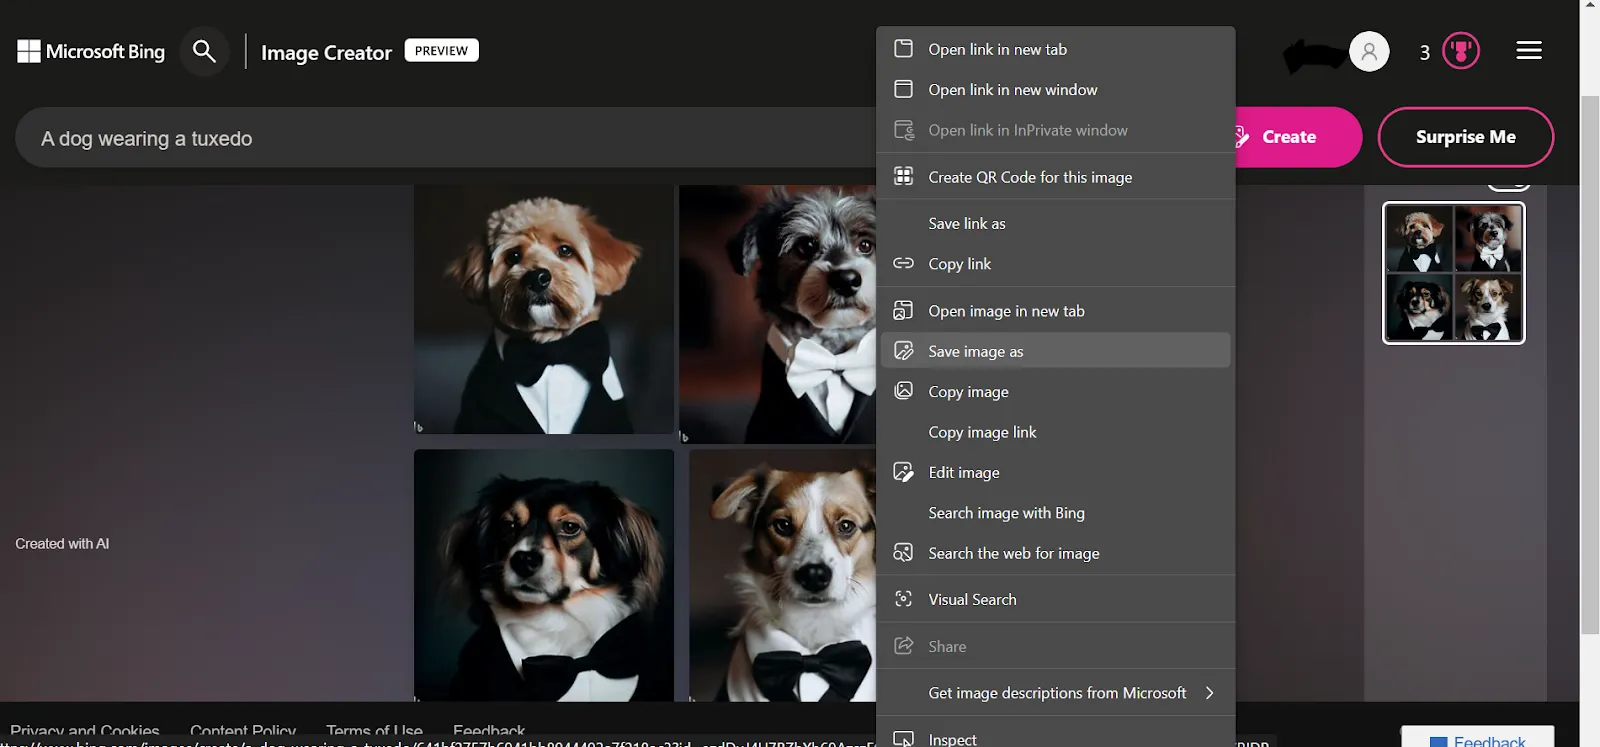The height and width of the screenshot is (747, 1600).
Task: Click the Microsoft Bing logo
Action: coord(91,51)
